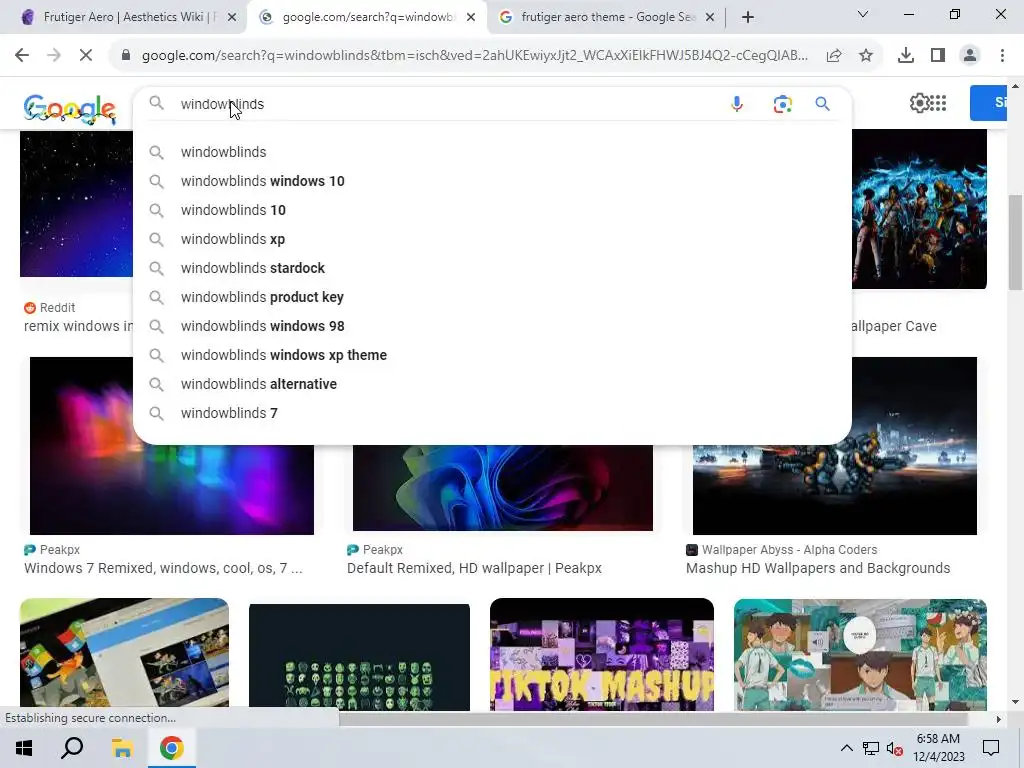Open File Explorer from taskbar
The image size is (1024, 768).
point(122,748)
